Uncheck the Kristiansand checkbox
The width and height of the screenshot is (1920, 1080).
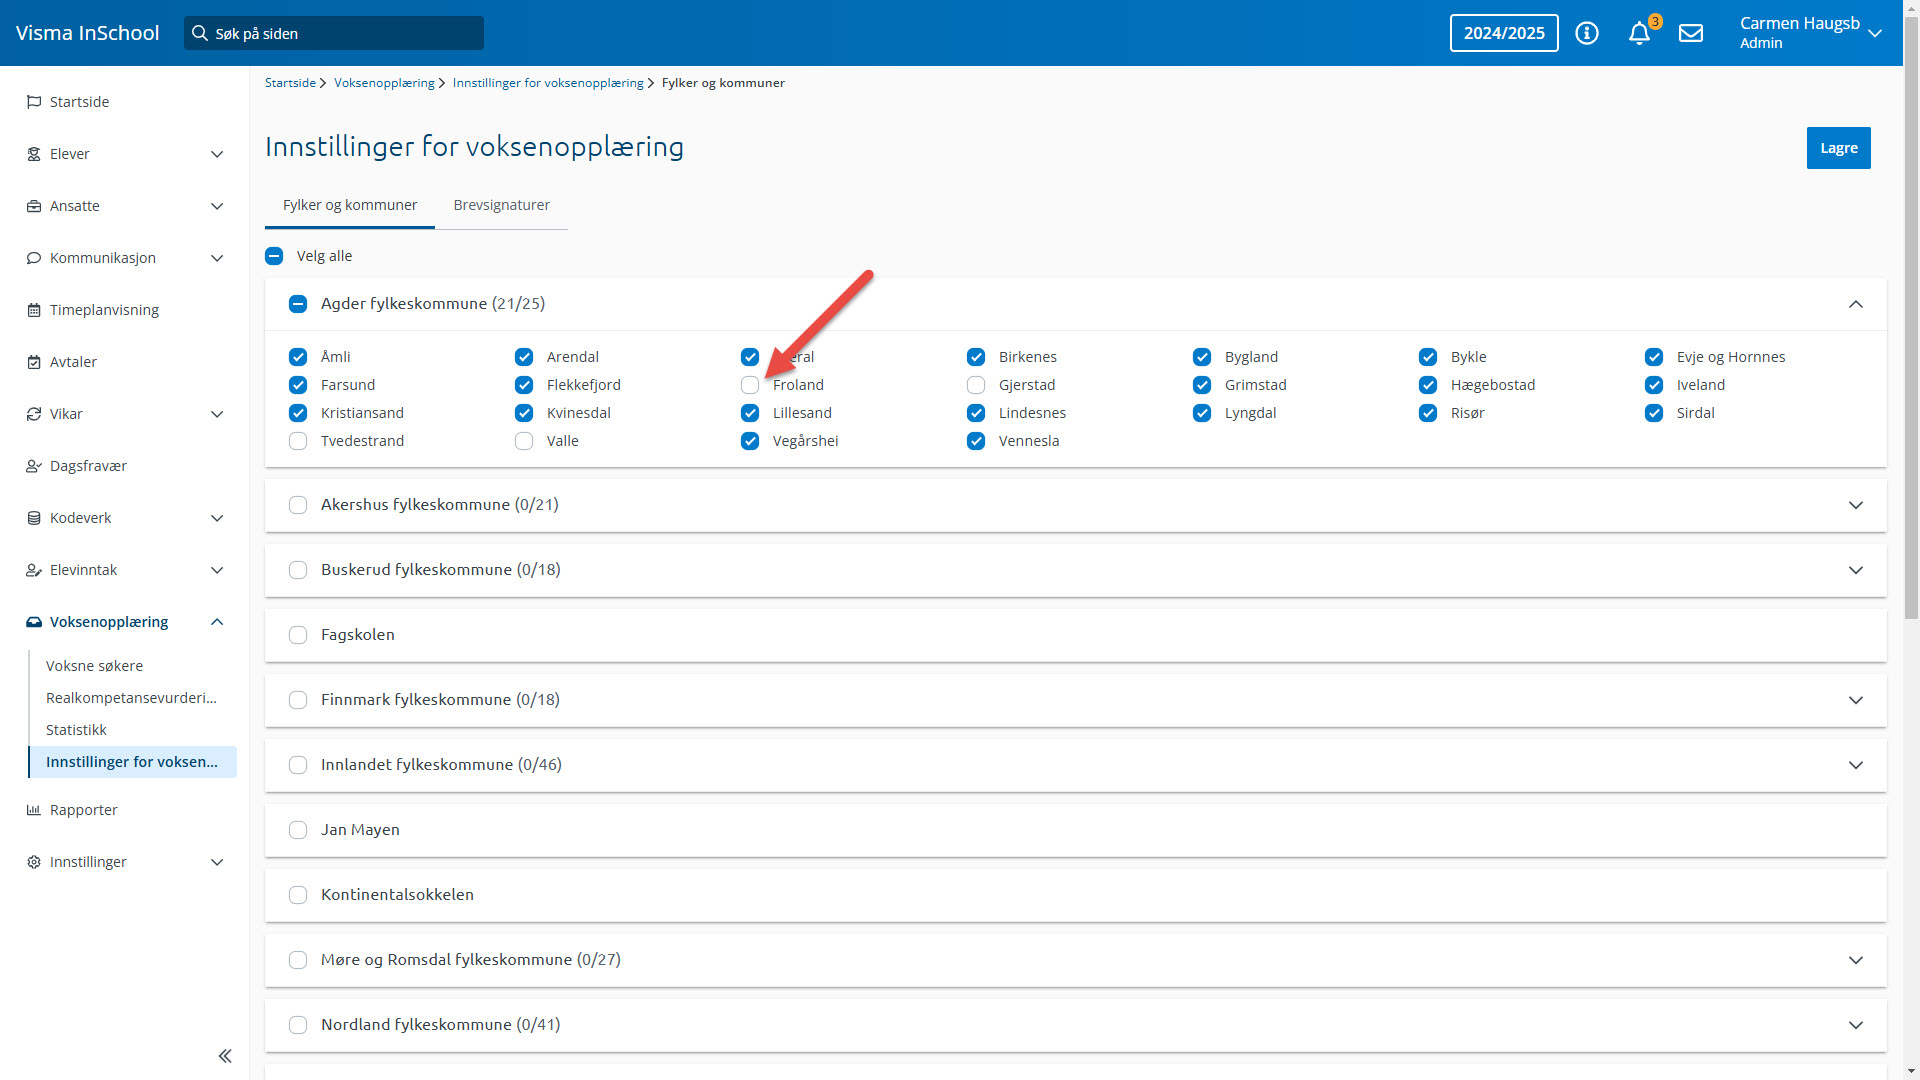[x=298, y=413]
